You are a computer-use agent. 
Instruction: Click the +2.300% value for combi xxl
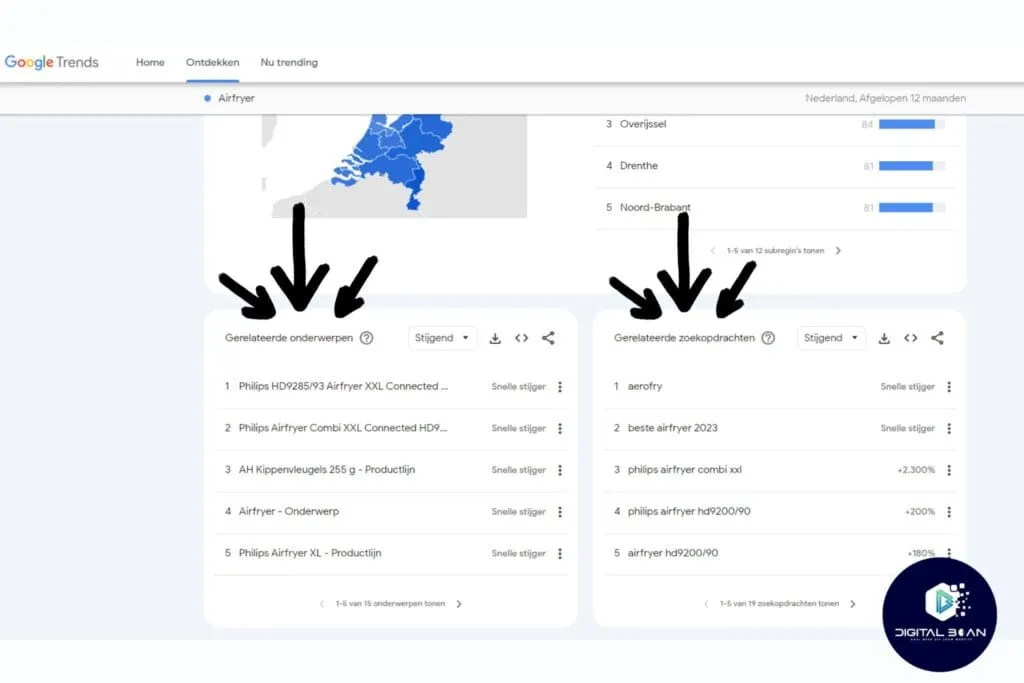(916, 470)
